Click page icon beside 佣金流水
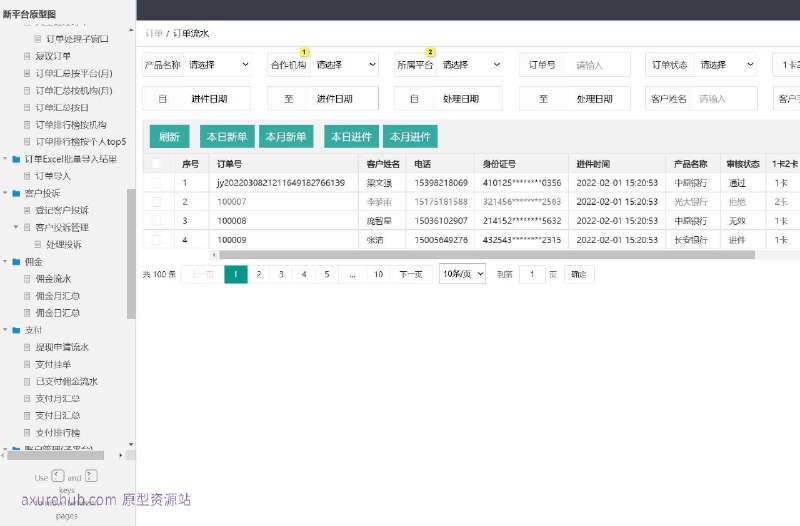This screenshot has width=800, height=526. (x=27, y=279)
